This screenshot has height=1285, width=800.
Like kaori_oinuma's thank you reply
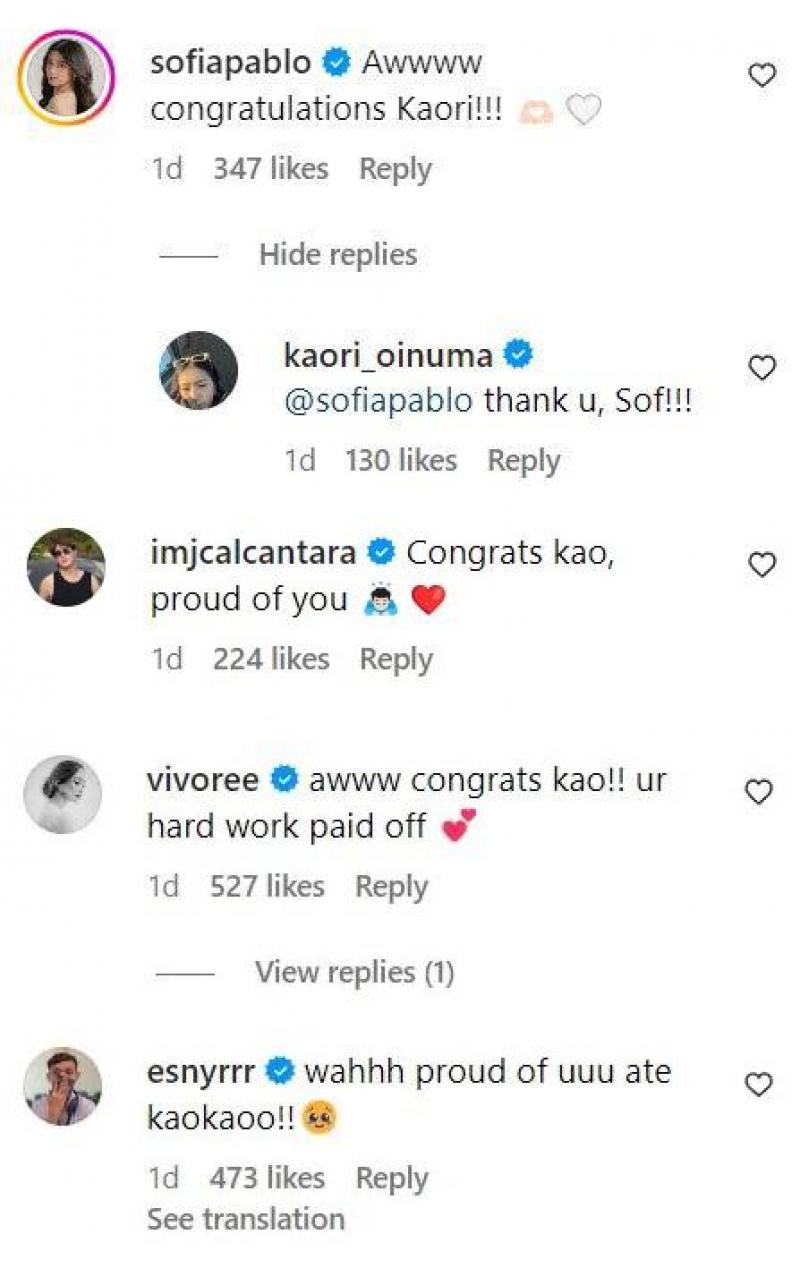tap(762, 368)
